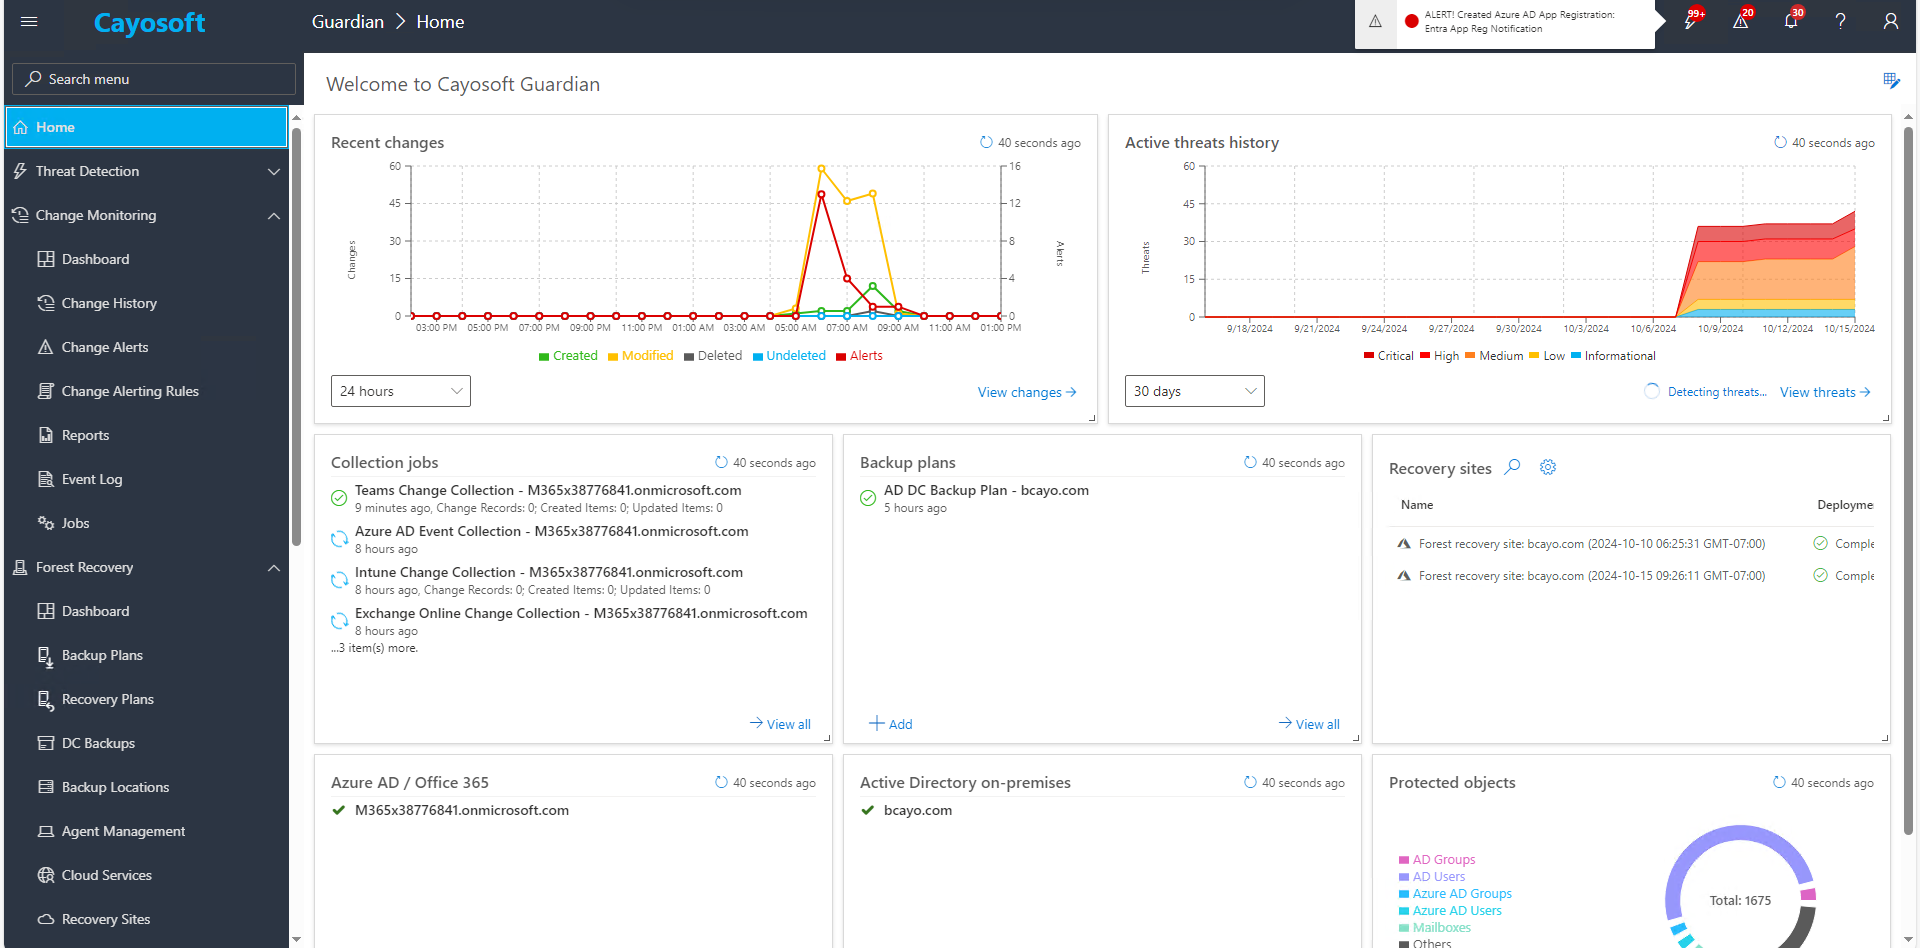1920x948 pixels.
Task: Select Home in the sidebar
Action: (146, 127)
